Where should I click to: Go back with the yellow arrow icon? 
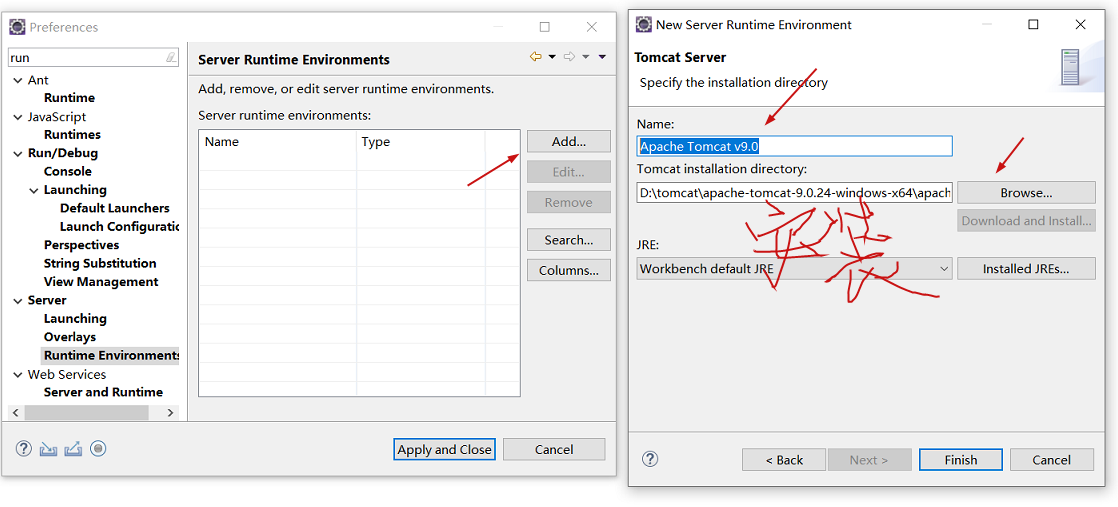click(536, 57)
